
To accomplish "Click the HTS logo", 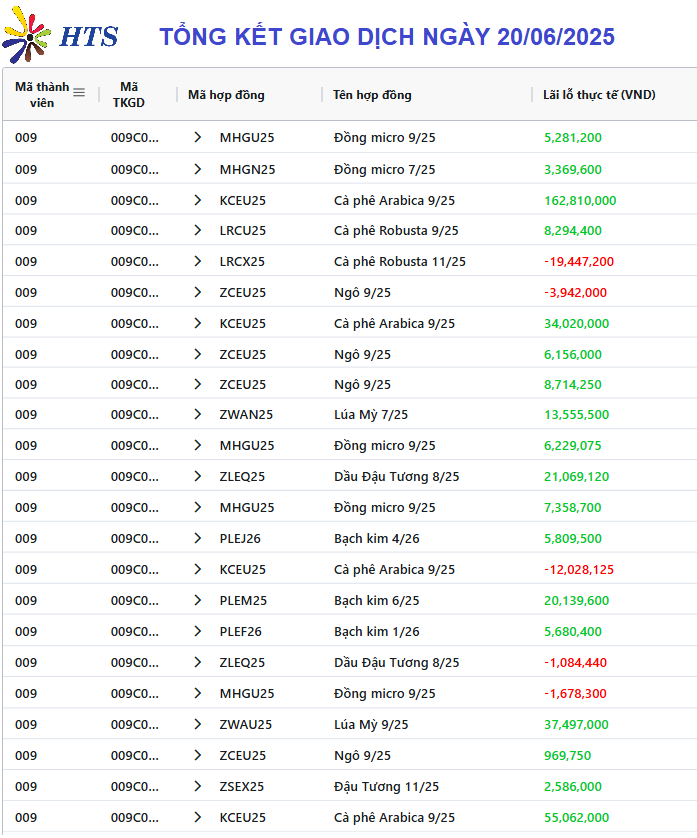I will tap(60, 35).
